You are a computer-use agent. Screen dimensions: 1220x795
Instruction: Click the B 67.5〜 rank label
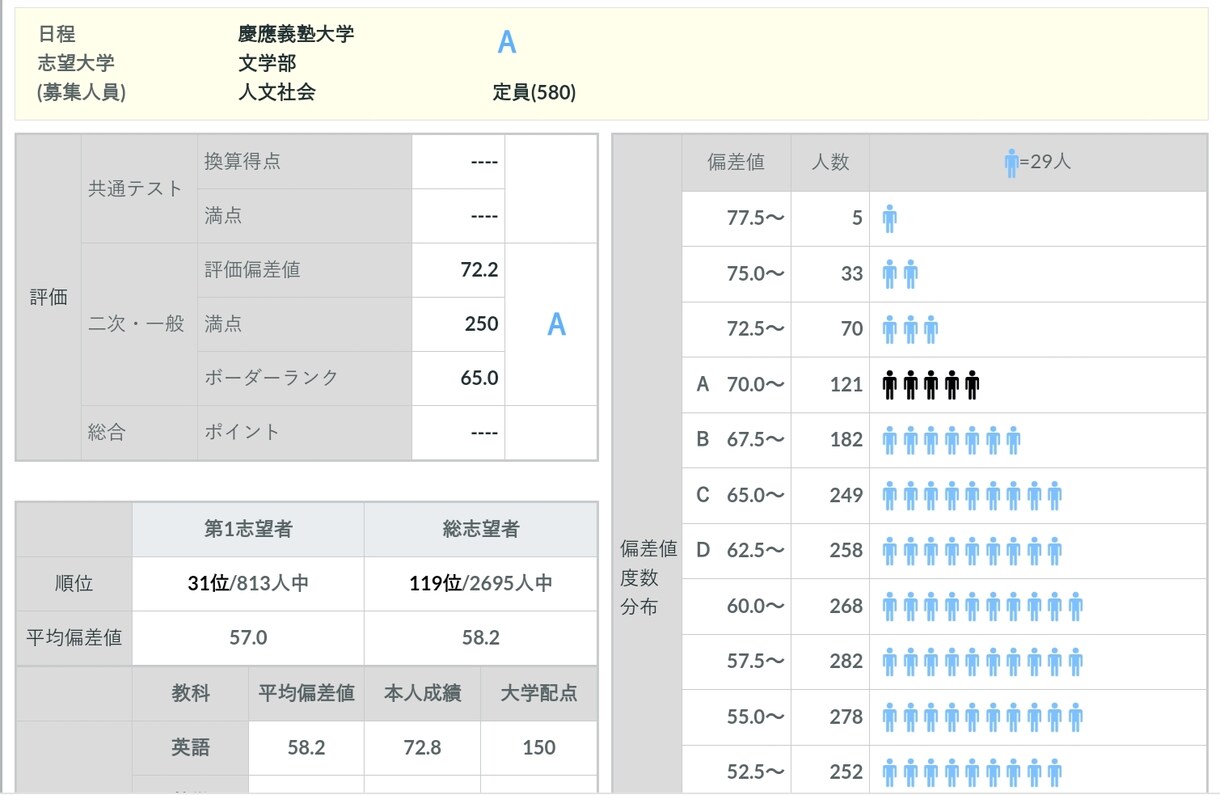[x=741, y=439]
